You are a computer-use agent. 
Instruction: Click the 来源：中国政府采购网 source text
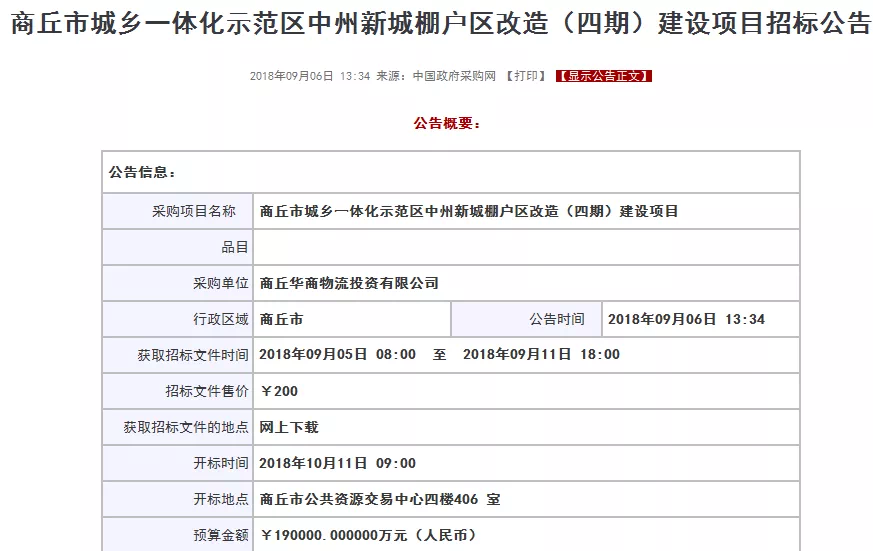pos(436,76)
